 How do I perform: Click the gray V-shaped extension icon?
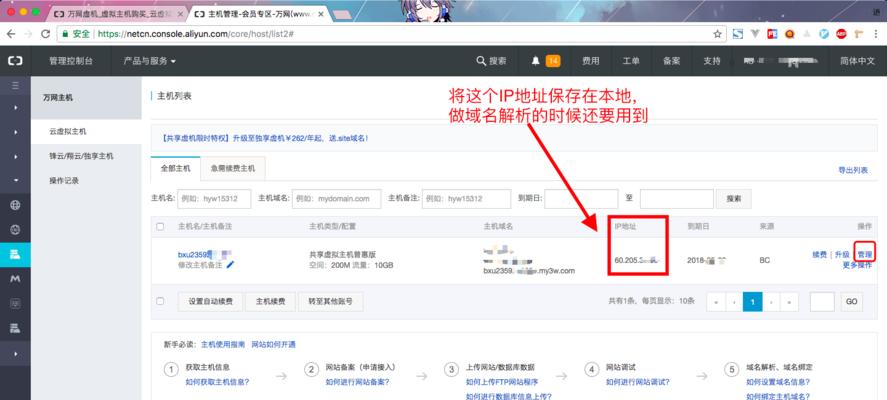755,34
